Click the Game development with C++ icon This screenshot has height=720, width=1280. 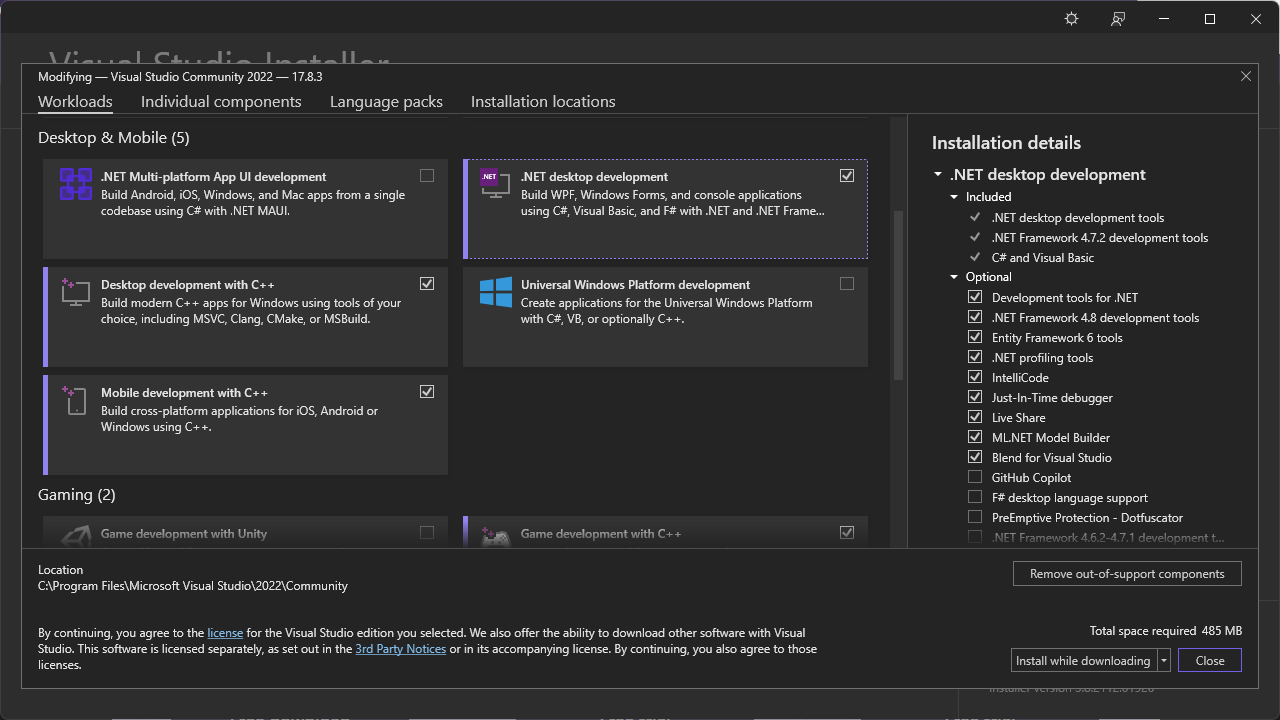pos(494,537)
